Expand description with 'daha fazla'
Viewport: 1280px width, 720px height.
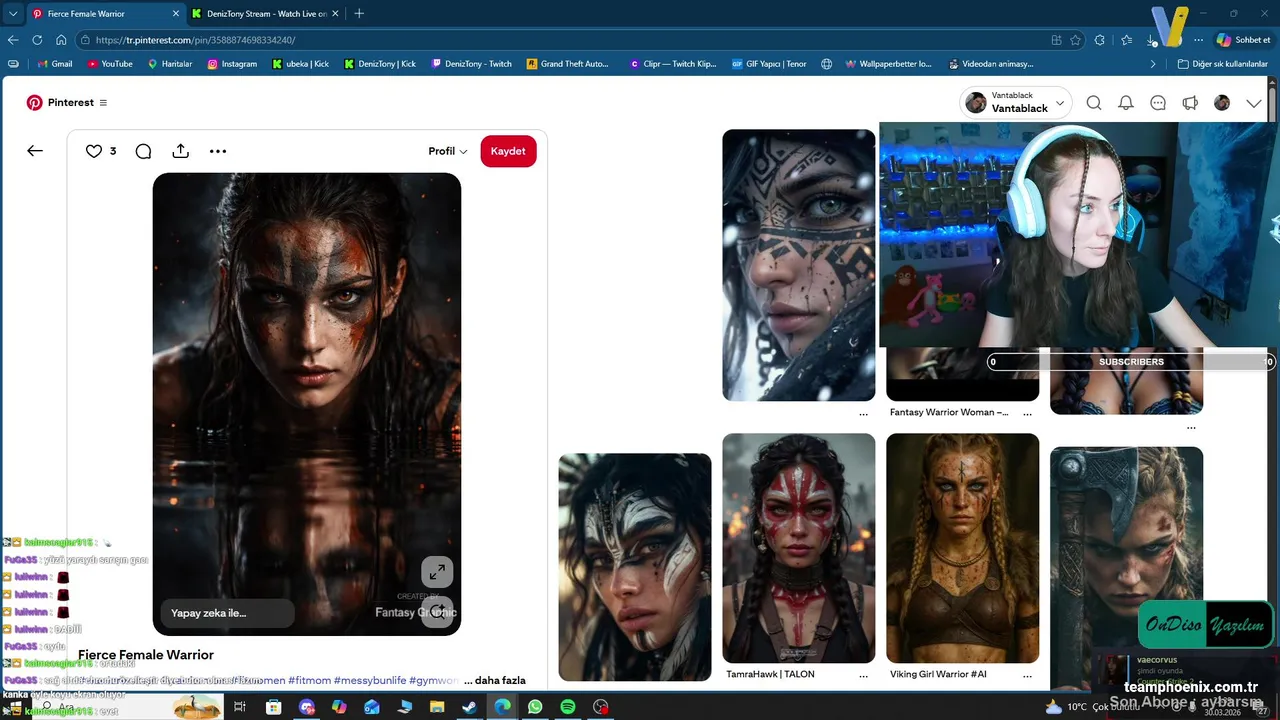tap(500, 680)
